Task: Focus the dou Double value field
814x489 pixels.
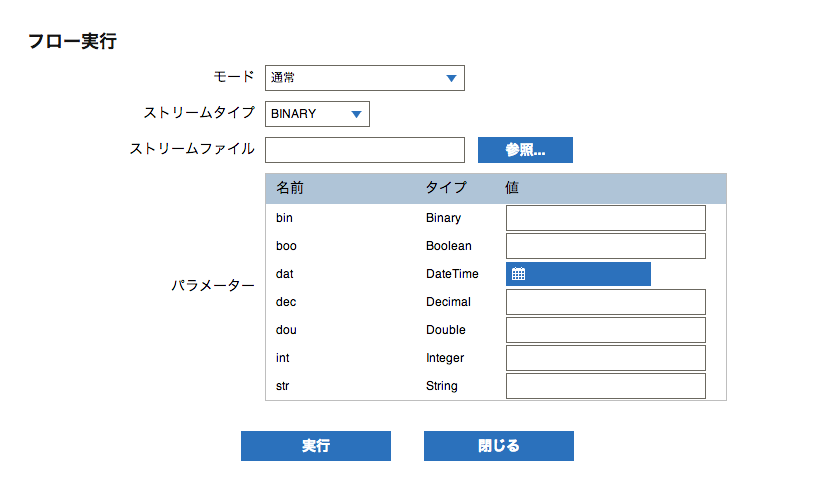Action: tap(606, 330)
